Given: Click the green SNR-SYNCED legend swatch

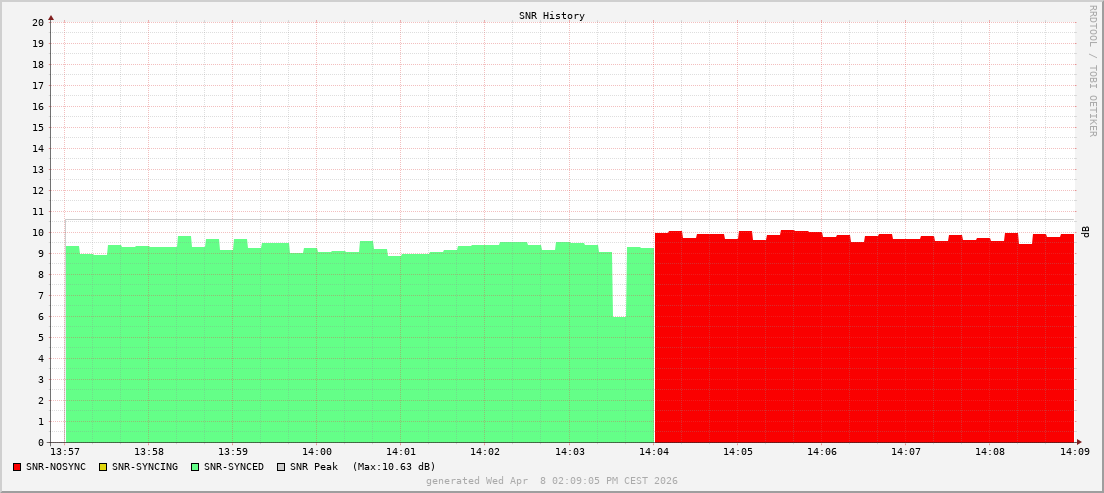Looking at the screenshot, I should 195,467.
